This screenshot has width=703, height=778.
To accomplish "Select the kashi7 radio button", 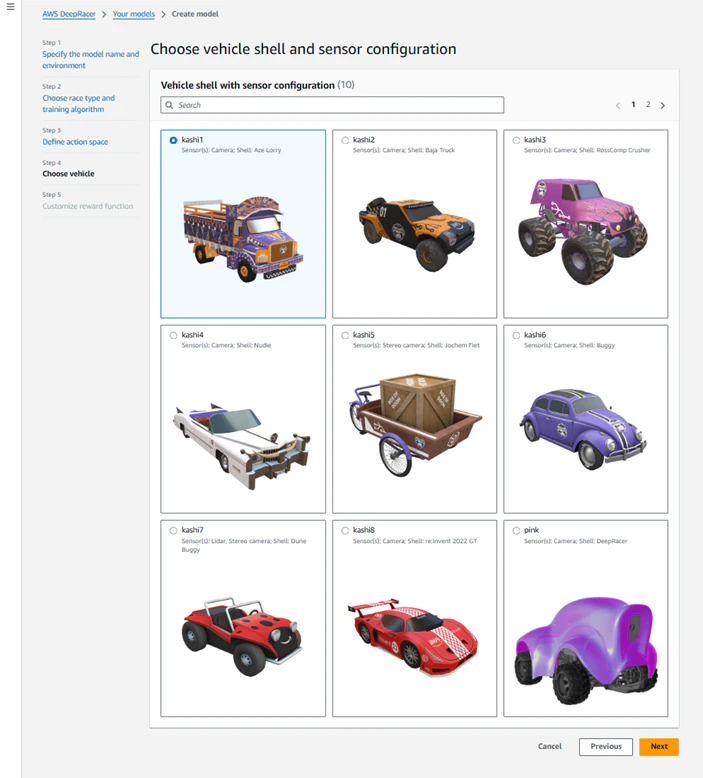I will 173,530.
